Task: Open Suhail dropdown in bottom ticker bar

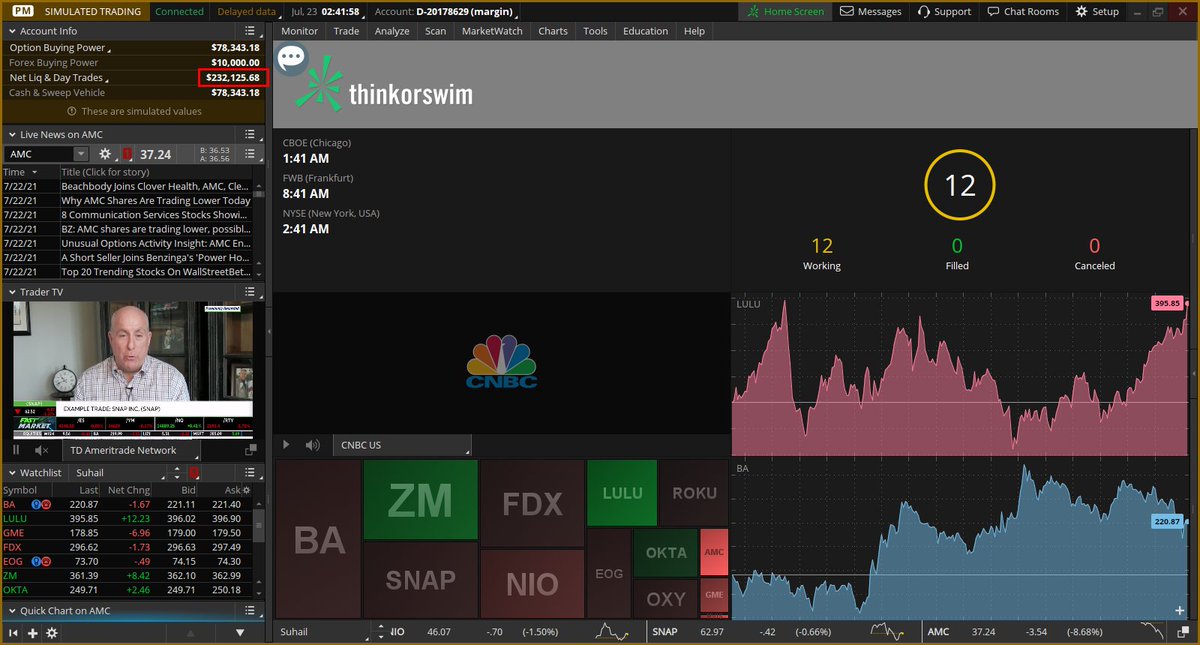Action: pyautogui.click(x=324, y=632)
